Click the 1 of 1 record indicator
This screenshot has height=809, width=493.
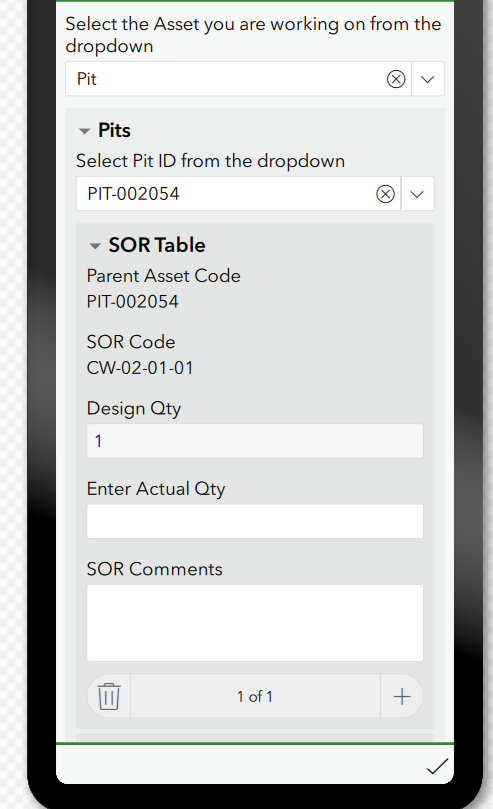[x=255, y=697]
